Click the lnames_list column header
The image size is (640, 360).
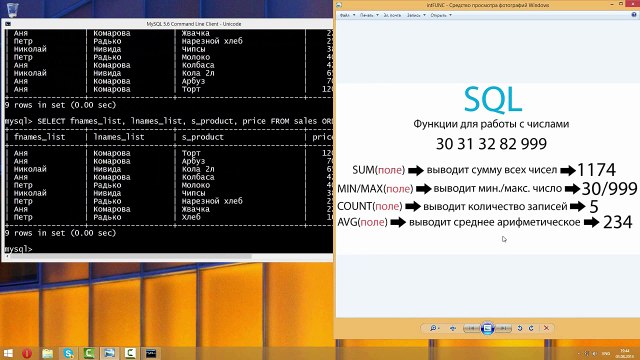tap(119, 137)
